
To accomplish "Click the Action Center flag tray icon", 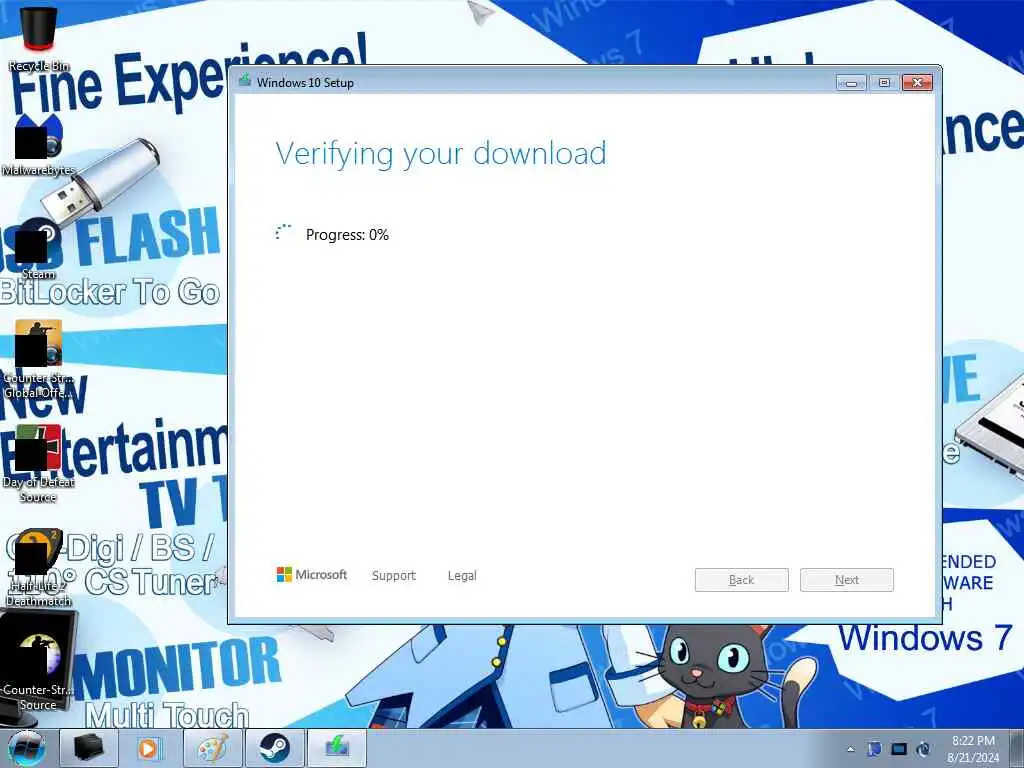I will pyautogui.click(x=874, y=749).
